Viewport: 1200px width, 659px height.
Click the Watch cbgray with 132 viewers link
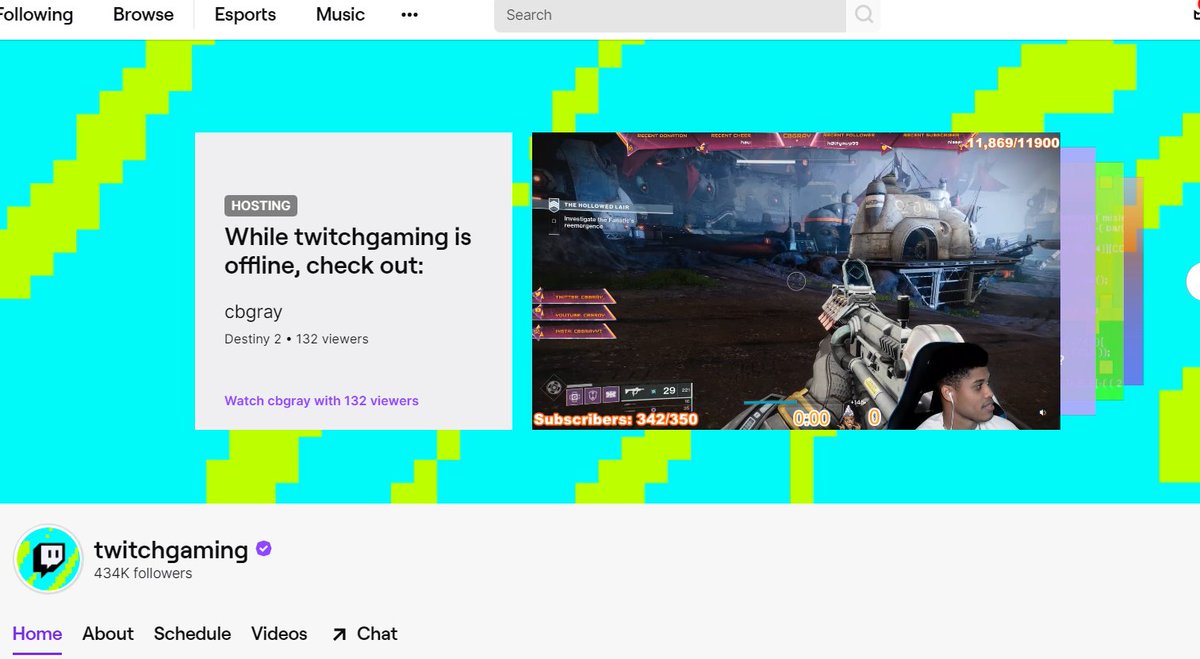321,401
